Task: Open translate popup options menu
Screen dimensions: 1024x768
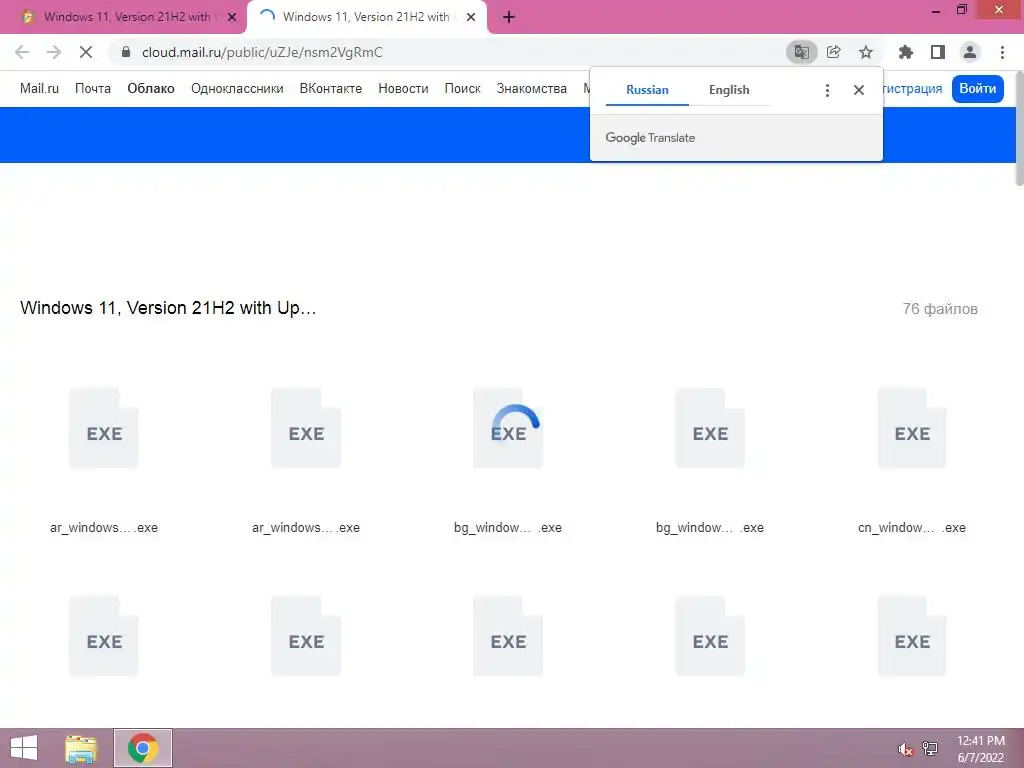Action: [827, 90]
